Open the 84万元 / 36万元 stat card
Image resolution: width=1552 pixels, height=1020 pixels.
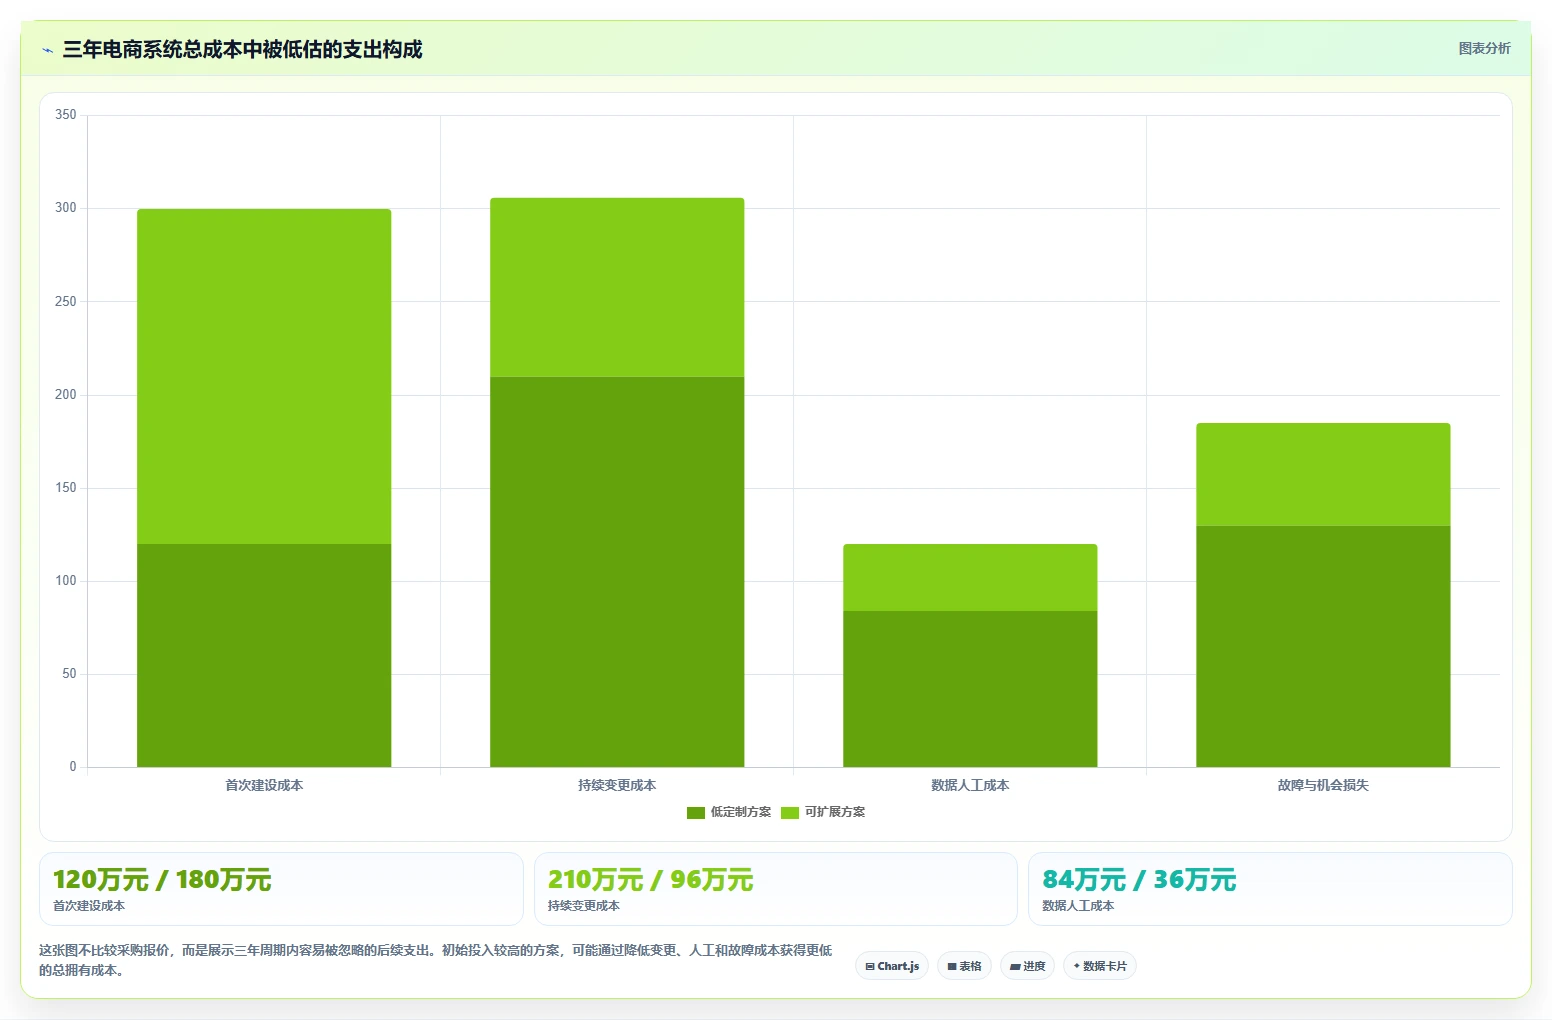[x=1270, y=889]
